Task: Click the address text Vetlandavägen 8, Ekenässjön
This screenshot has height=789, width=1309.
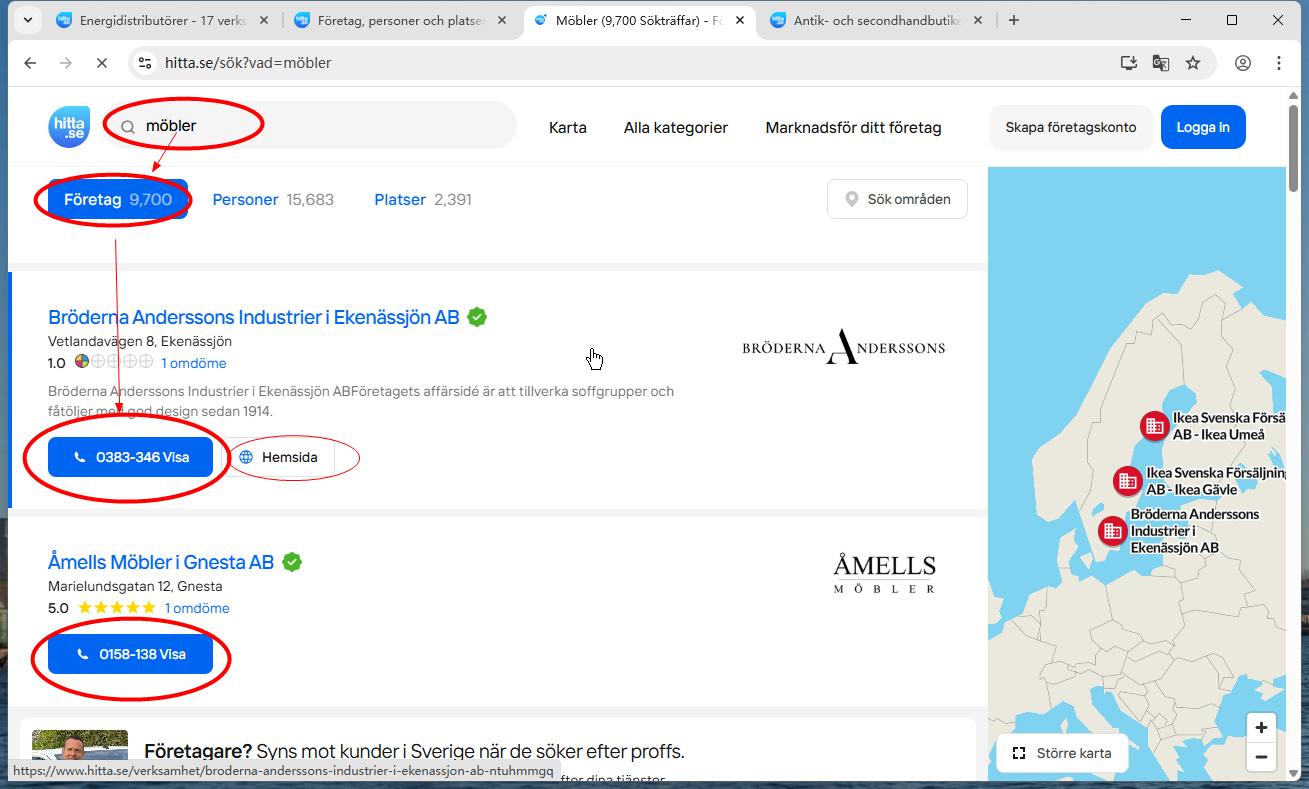Action: 140,341
